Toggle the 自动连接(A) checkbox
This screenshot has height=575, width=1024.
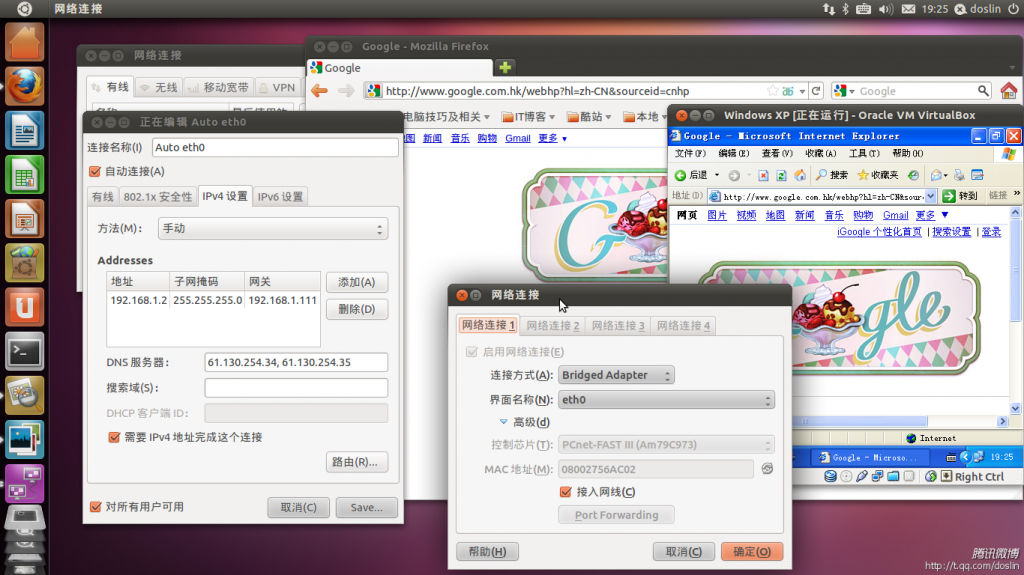[95, 171]
